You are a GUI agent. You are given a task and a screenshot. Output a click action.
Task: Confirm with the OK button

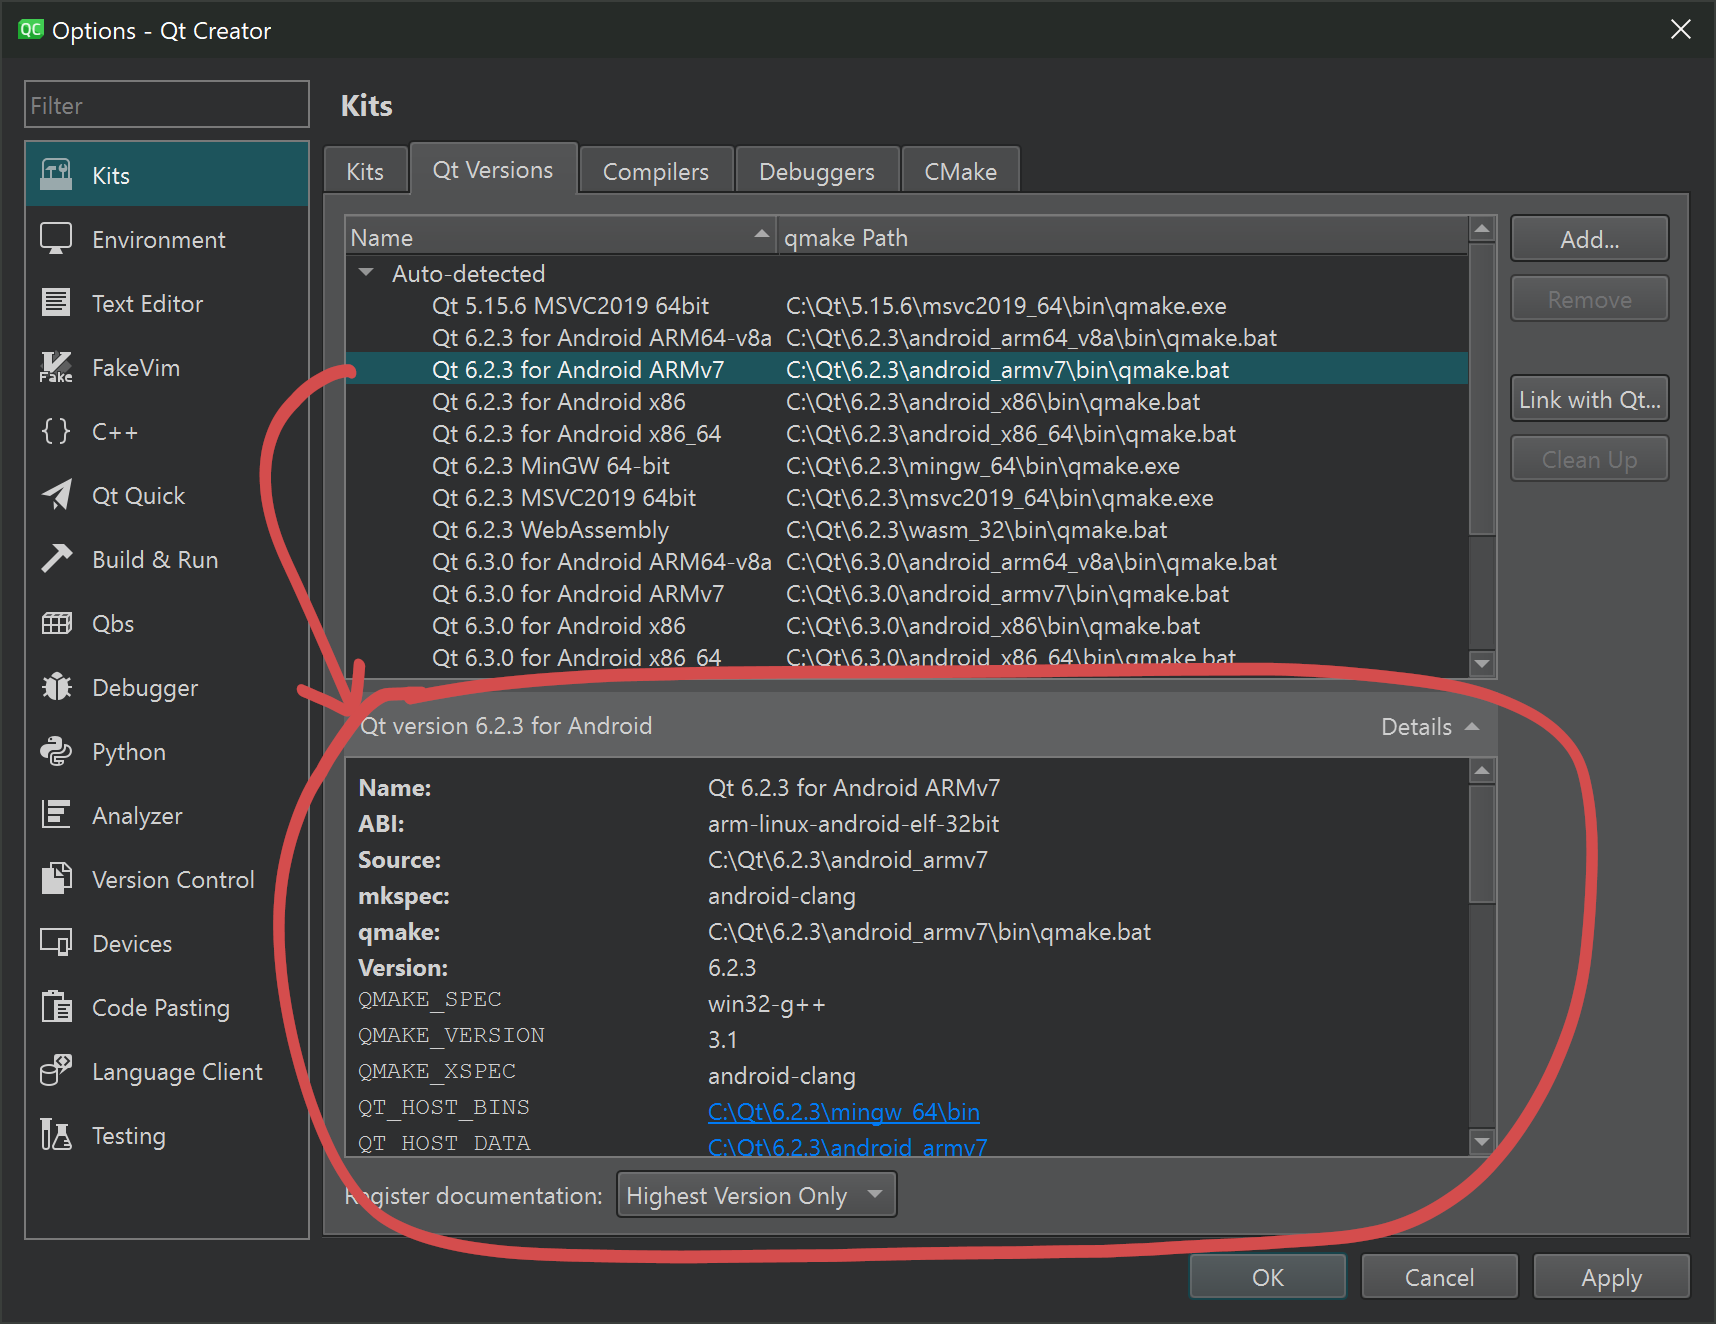click(1268, 1277)
